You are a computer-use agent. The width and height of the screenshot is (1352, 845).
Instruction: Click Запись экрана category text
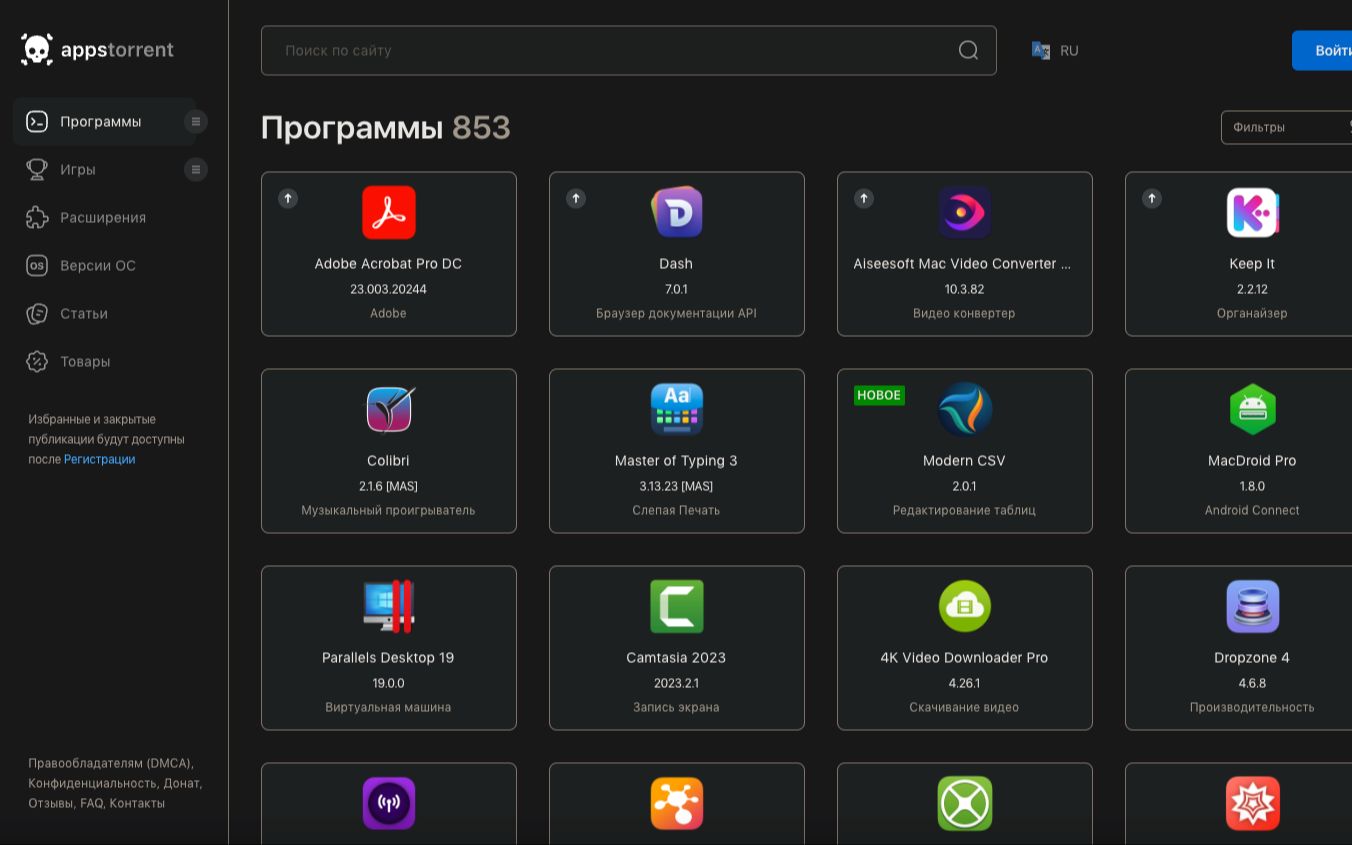click(676, 707)
